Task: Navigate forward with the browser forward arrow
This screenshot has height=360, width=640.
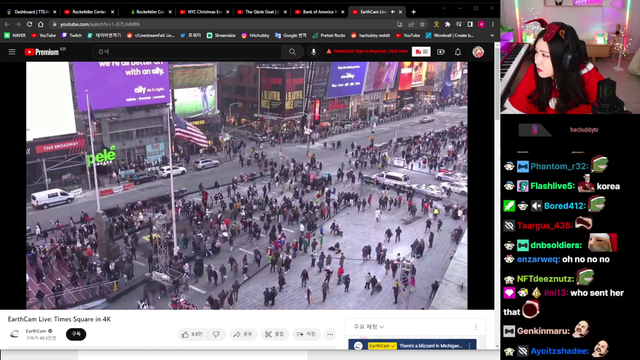Action: 18,24
